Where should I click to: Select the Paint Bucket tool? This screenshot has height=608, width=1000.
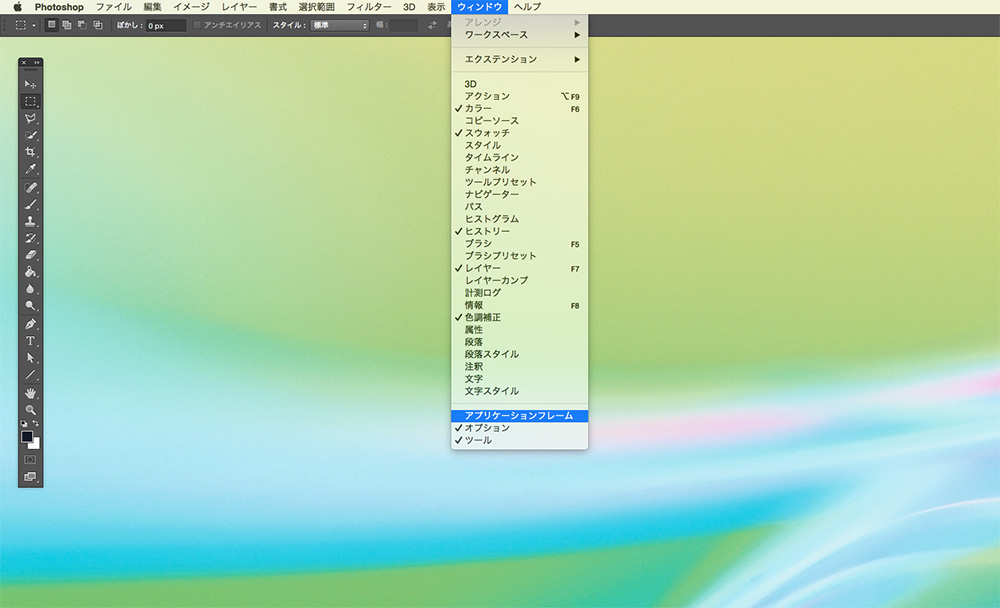(30, 272)
